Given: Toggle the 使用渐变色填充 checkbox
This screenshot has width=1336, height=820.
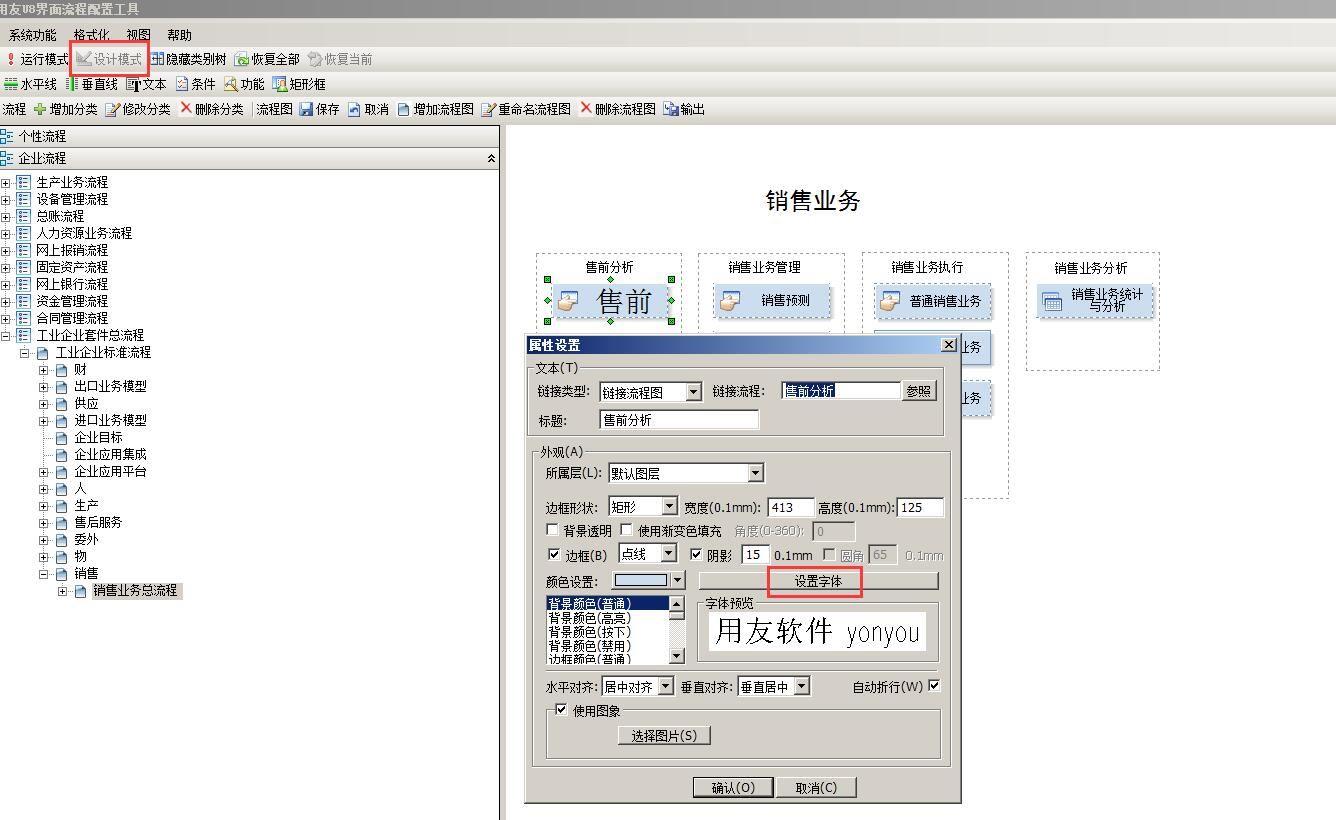Looking at the screenshot, I should [x=627, y=530].
